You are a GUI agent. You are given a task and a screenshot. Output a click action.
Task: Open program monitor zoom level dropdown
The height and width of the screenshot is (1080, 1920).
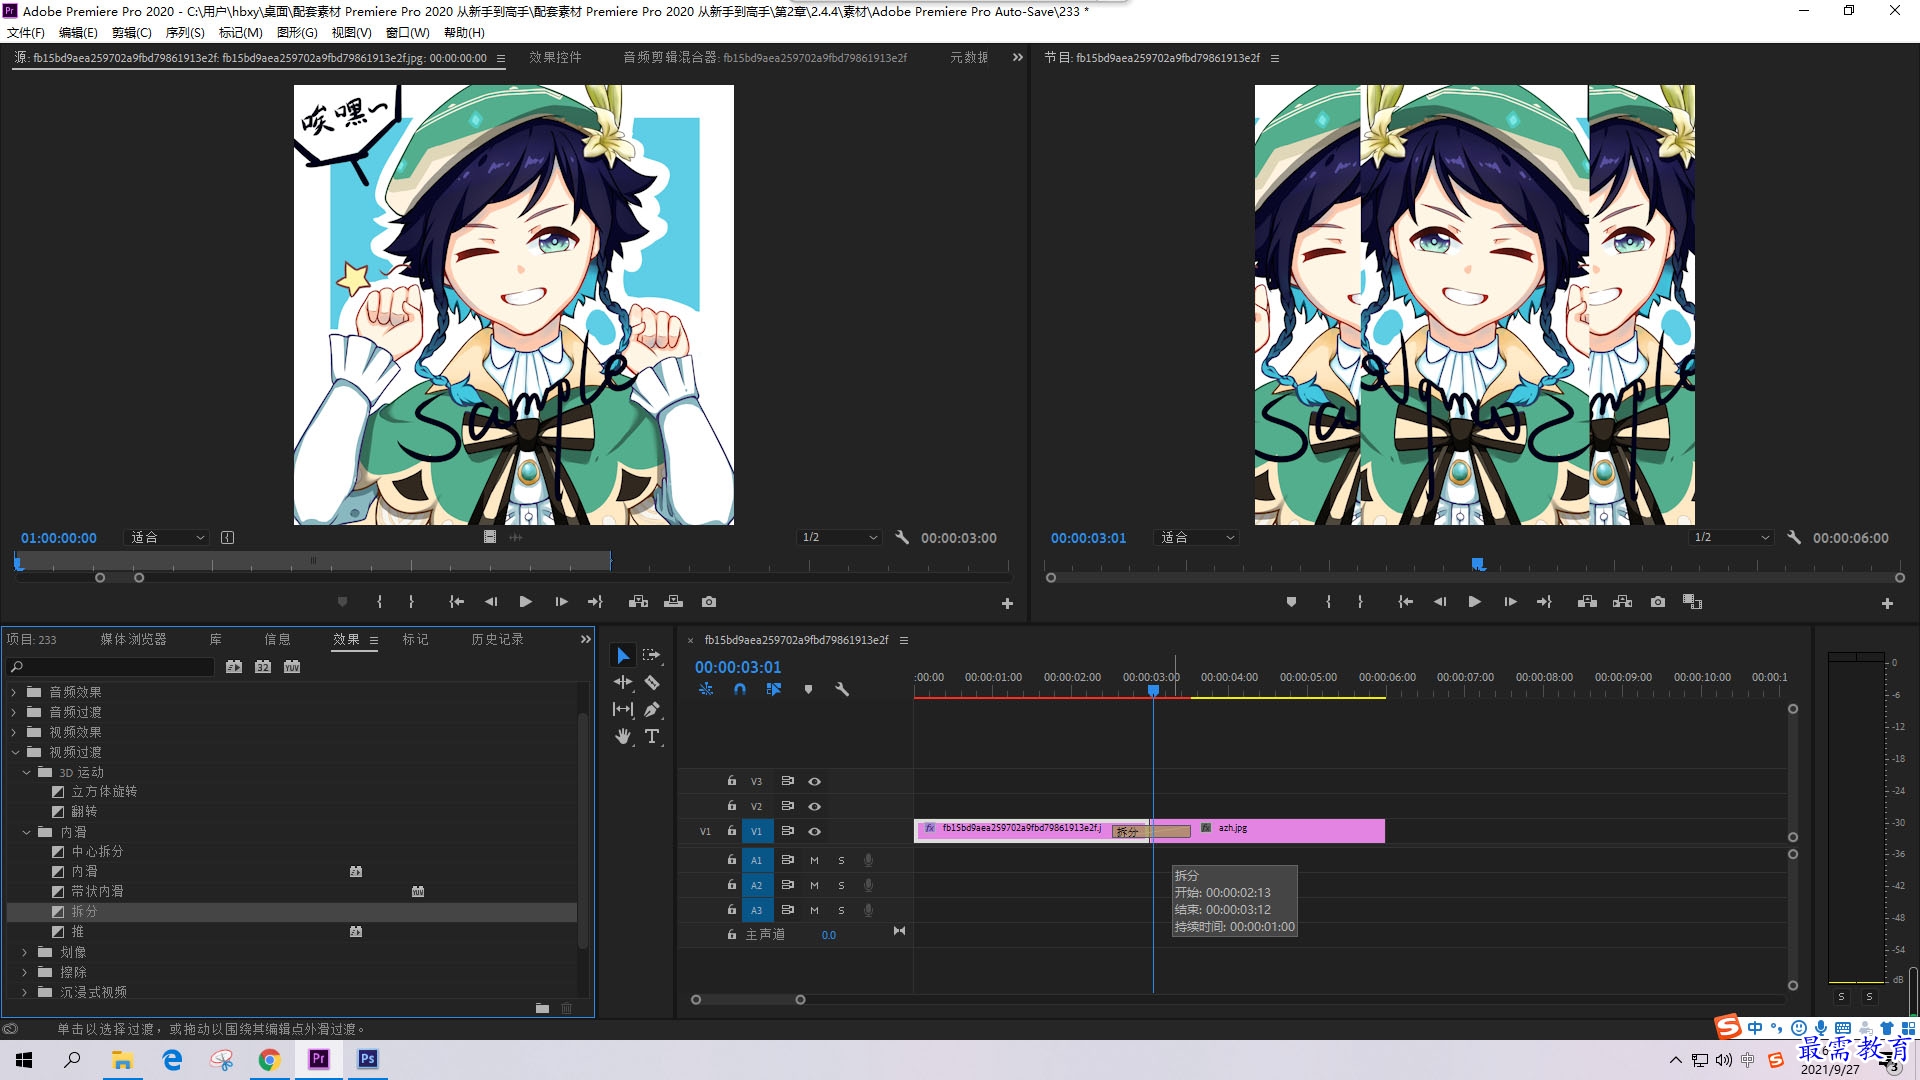(1196, 537)
